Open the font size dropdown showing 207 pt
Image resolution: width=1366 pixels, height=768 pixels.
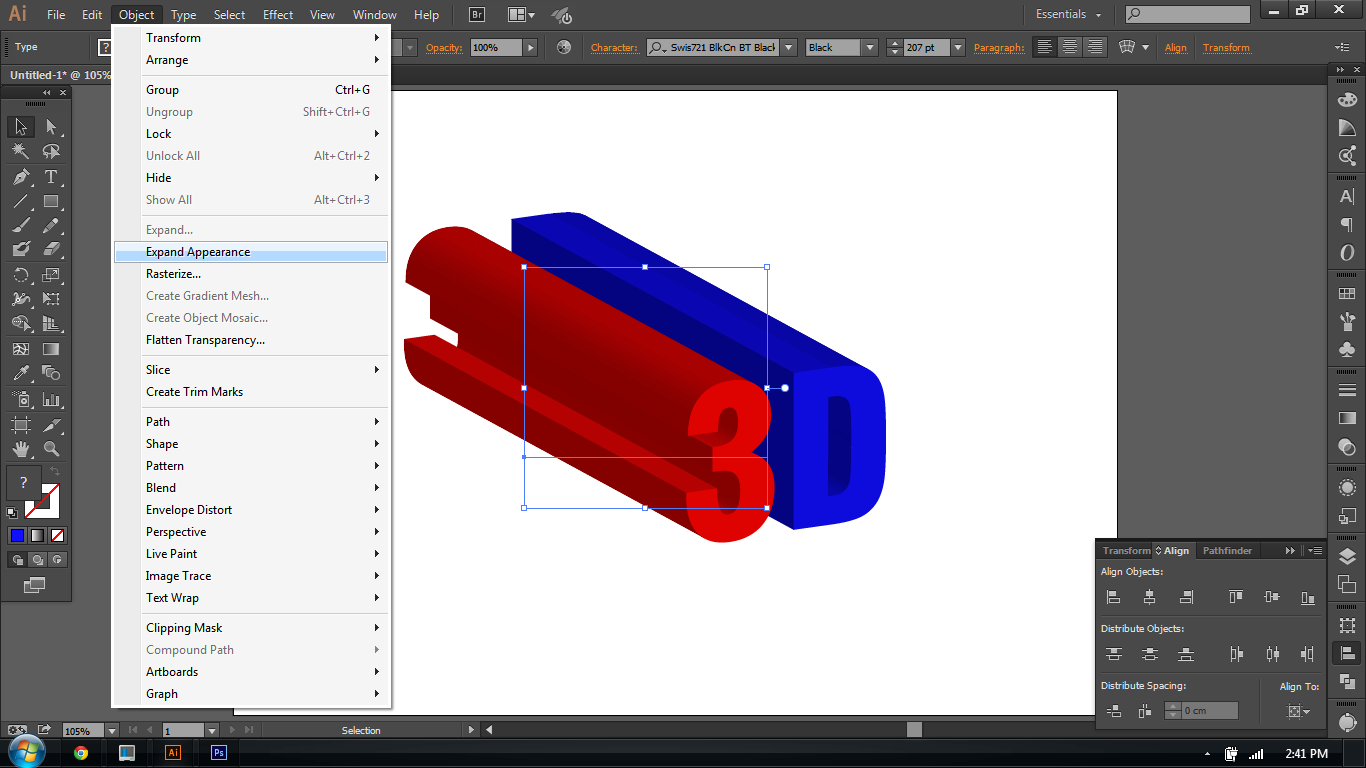[x=958, y=46]
